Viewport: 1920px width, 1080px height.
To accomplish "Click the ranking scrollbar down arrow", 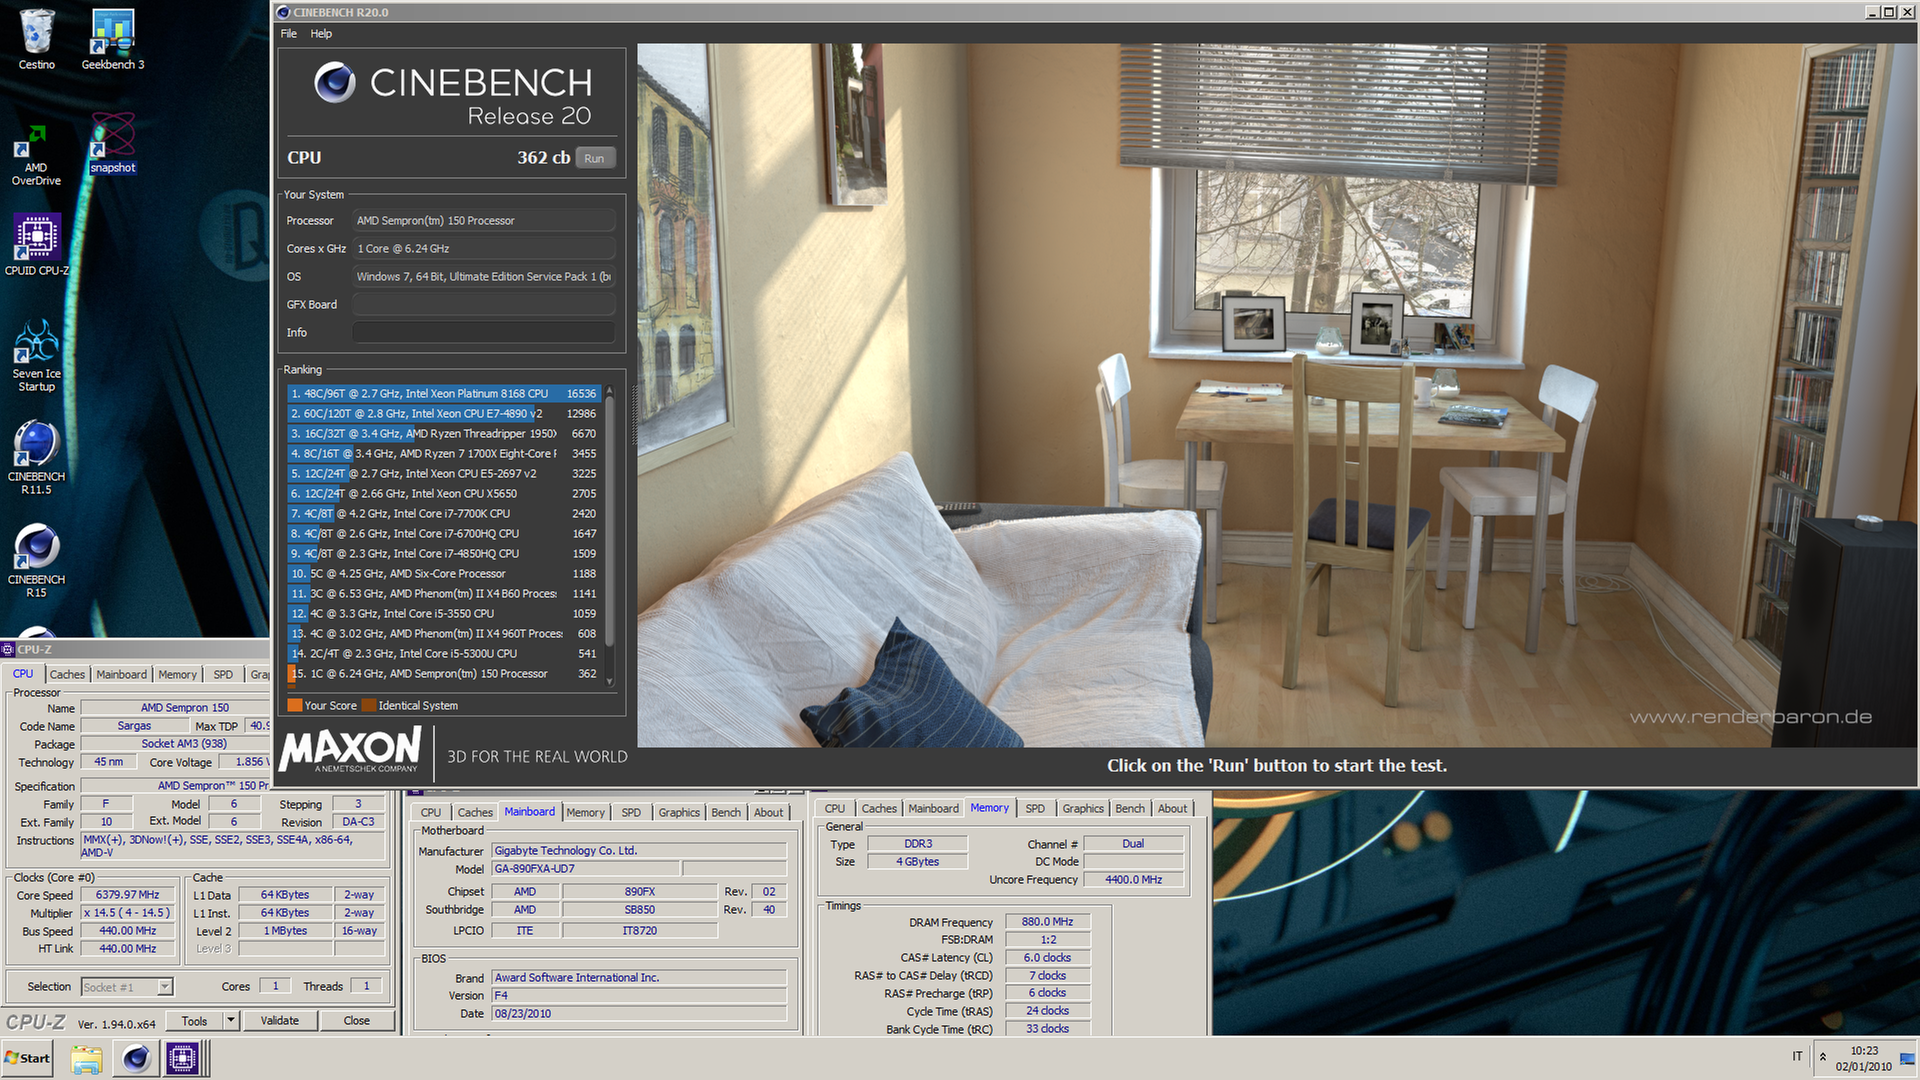I will 609,683.
